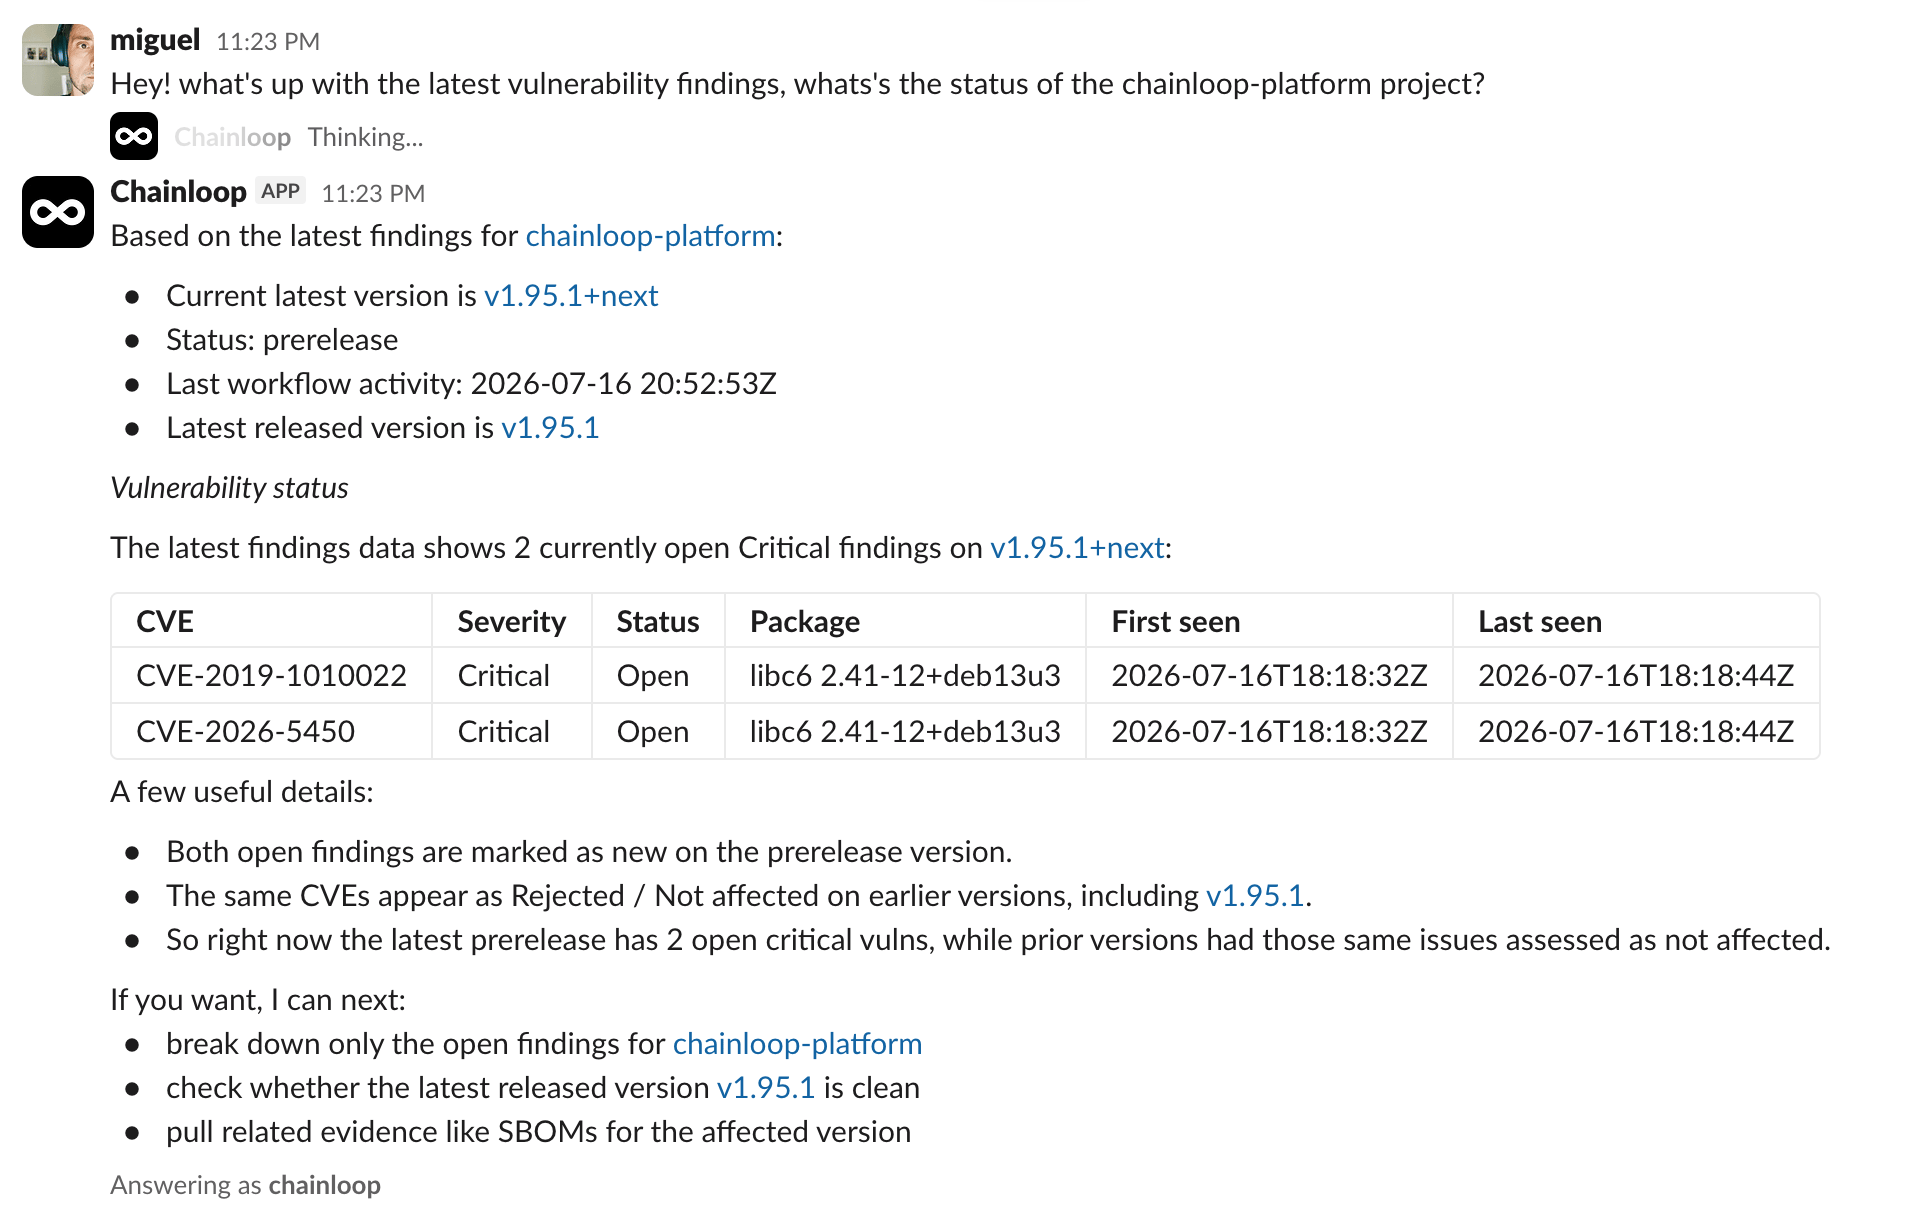This screenshot has height=1214, width=1928.
Task: Open the Chainloop app name profile
Action: click(x=178, y=192)
